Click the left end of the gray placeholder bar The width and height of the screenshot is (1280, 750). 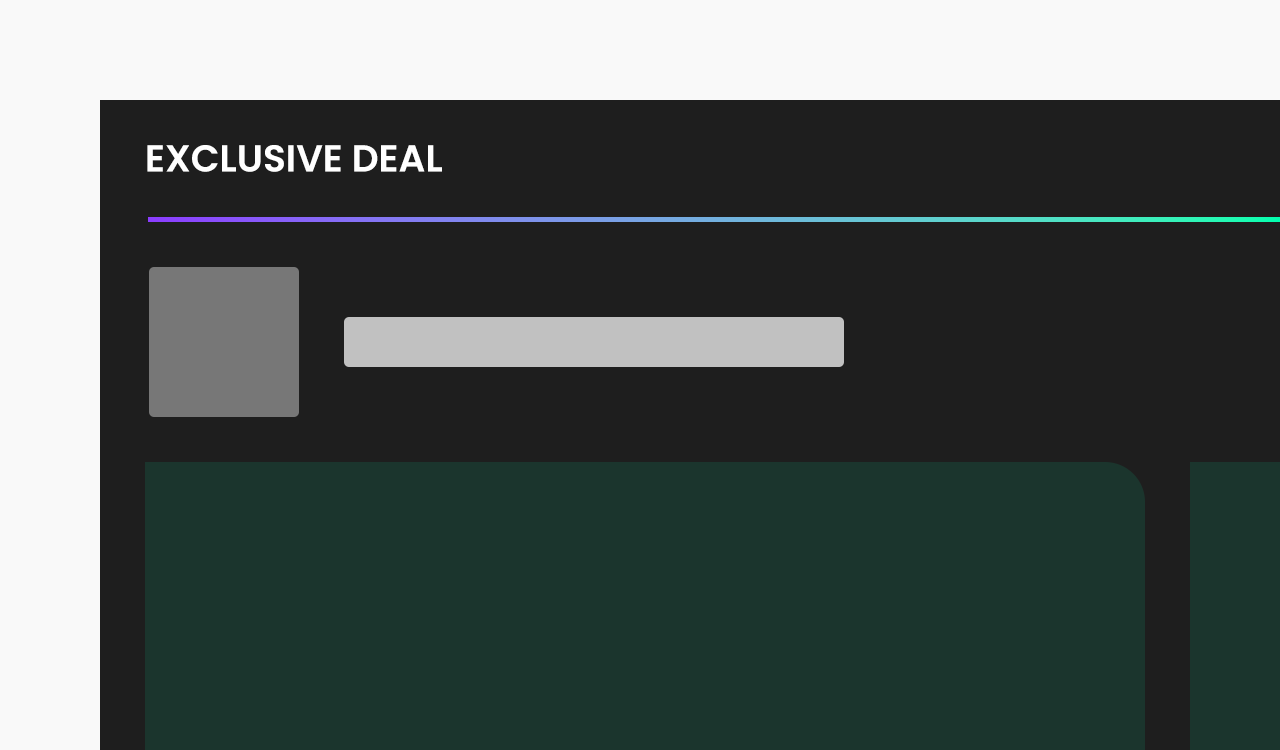[354, 342]
